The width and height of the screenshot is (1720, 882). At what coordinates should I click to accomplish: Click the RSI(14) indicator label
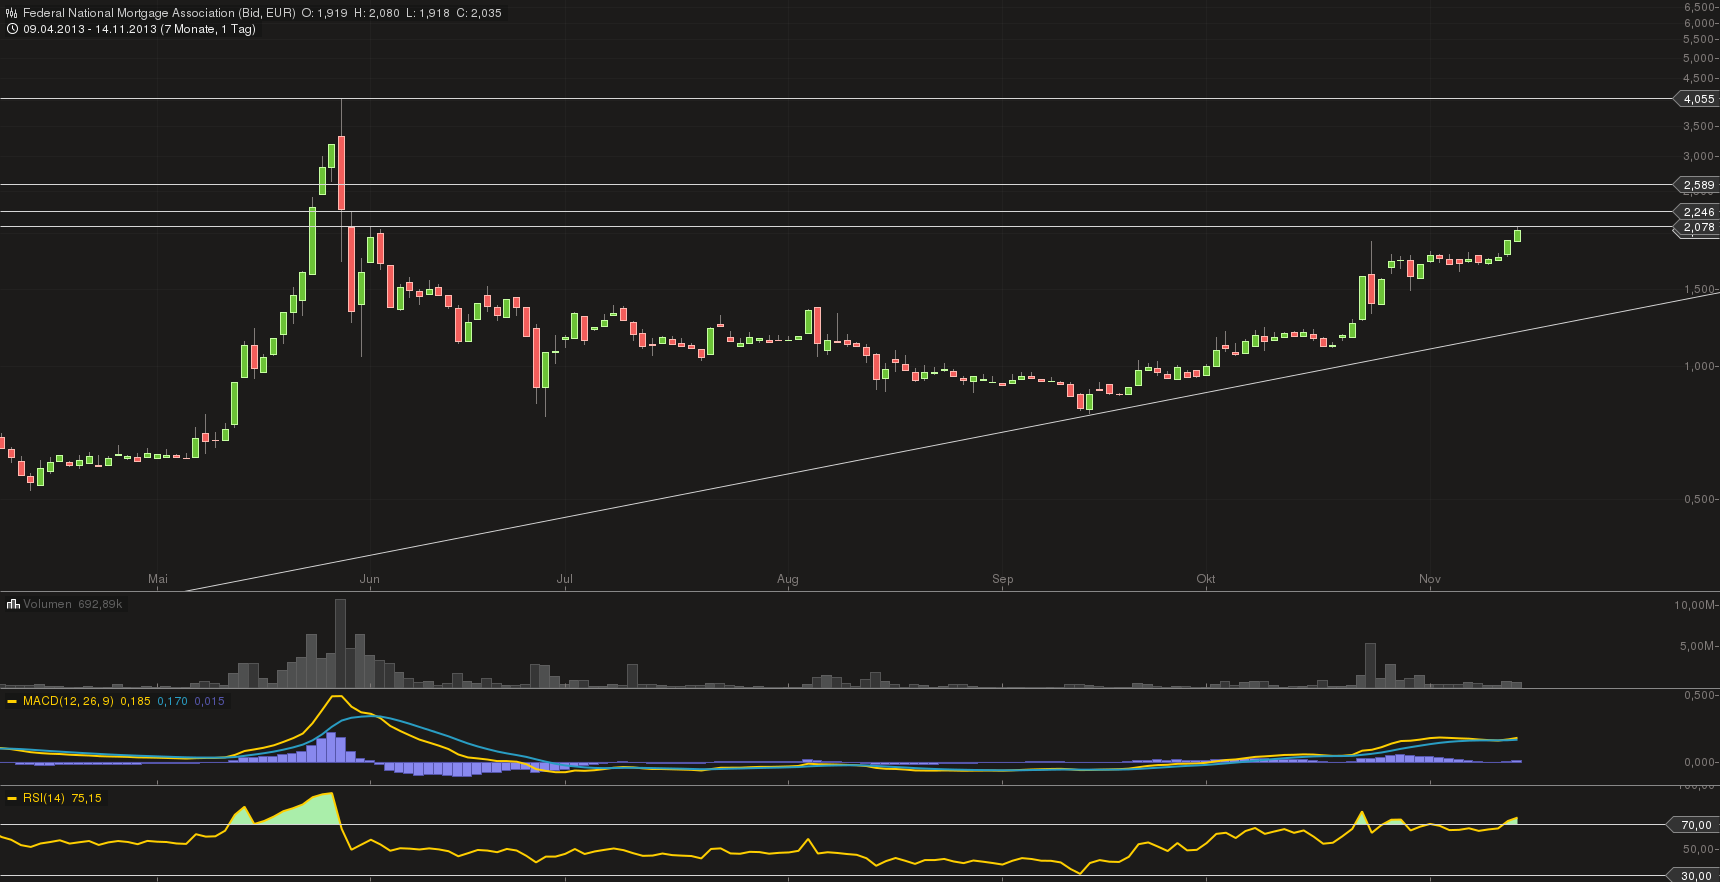click(x=44, y=798)
